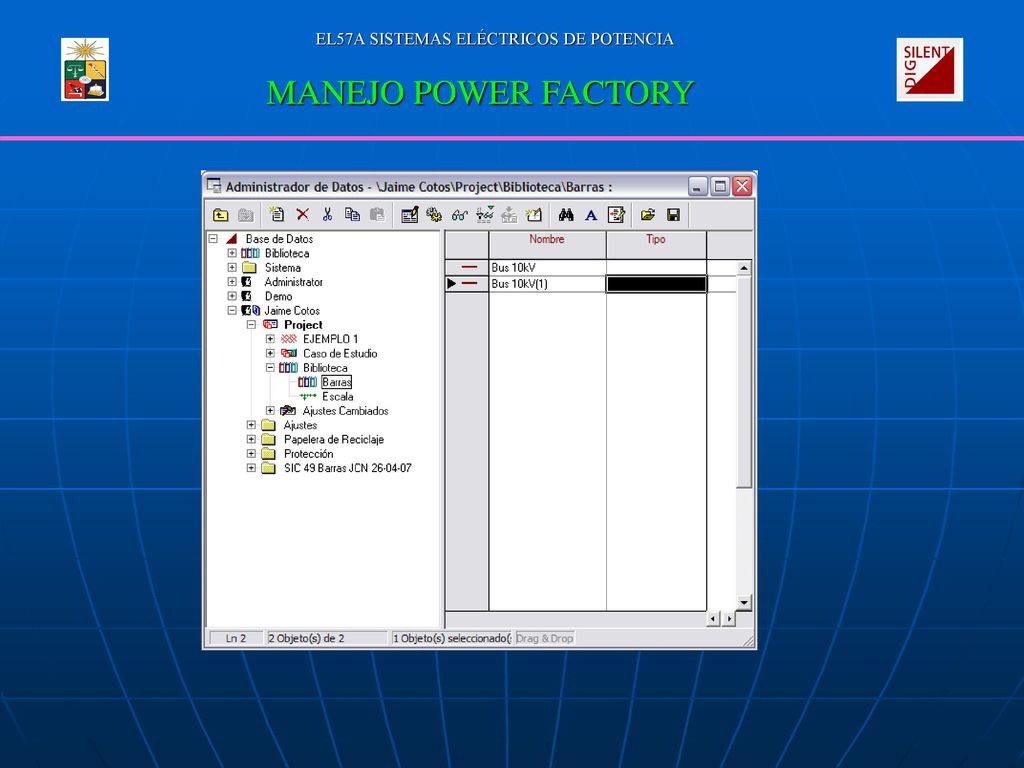The width and height of the screenshot is (1024, 768).
Task: Delete the selection with the red X icon
Action: [x=302, y=214]
